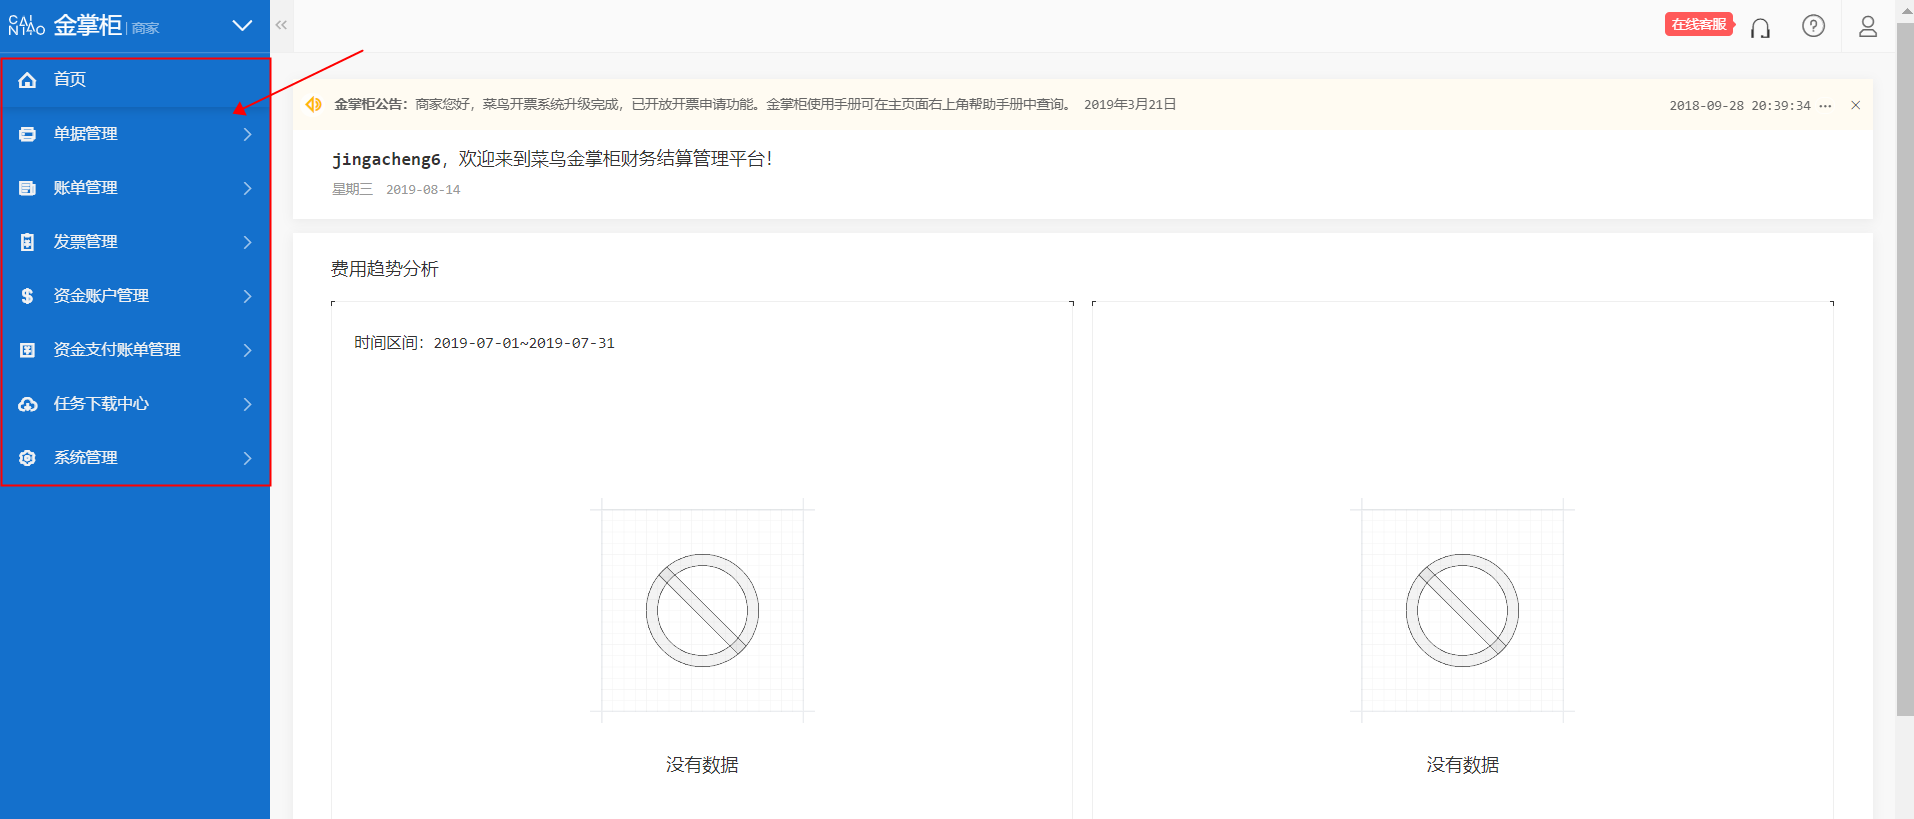Click the 费用趋势分析 heading
This screenshot has height=819, width=1914.
pos(385,269)
